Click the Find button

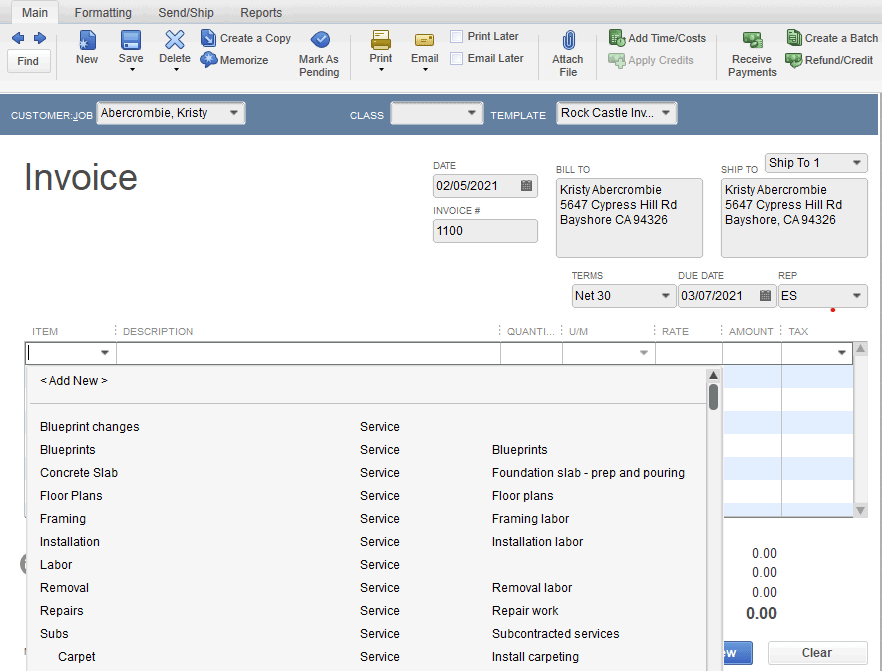(29, 61)
